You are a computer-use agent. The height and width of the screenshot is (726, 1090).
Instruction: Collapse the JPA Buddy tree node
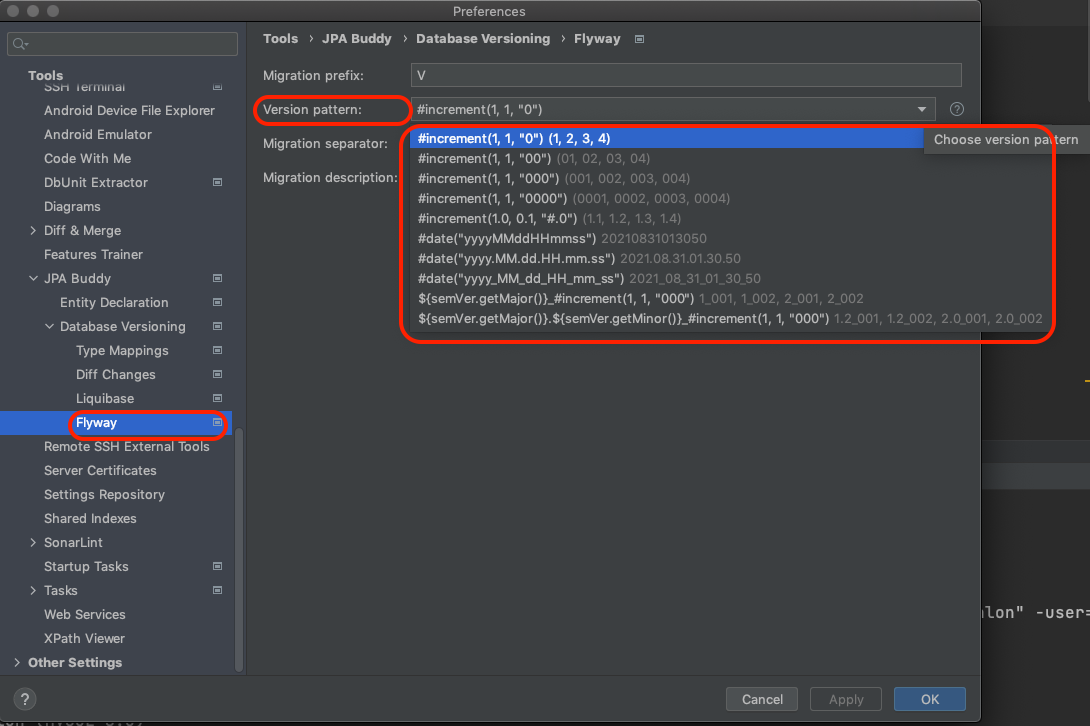click(33, 278)
